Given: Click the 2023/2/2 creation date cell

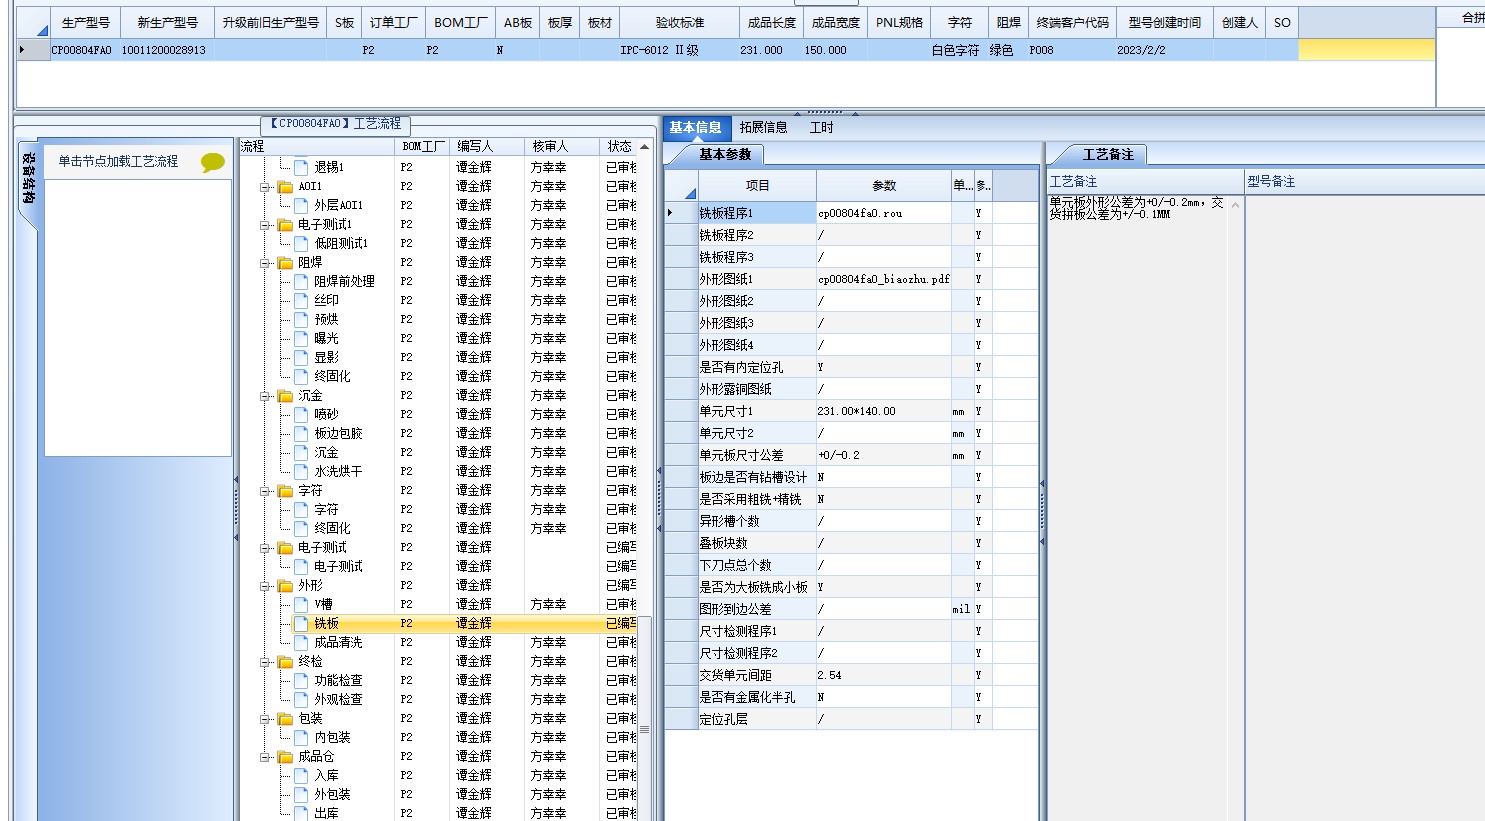Looking at the screenshot, I should coord(1165,50).
